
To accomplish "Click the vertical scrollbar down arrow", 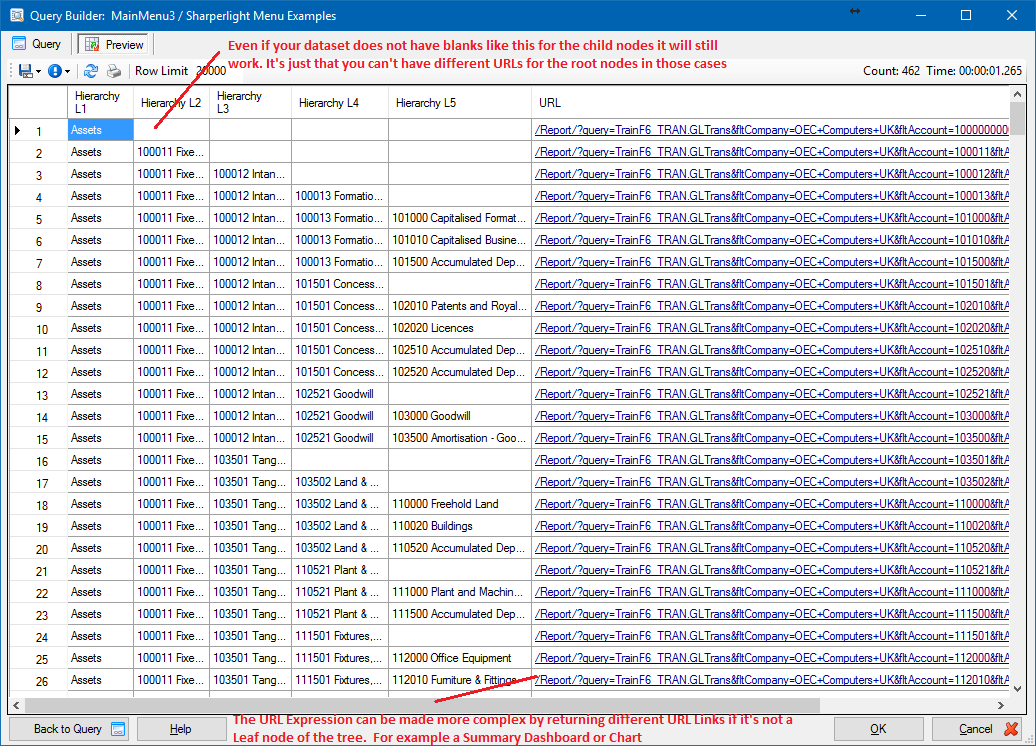I will click(1018, 689).
